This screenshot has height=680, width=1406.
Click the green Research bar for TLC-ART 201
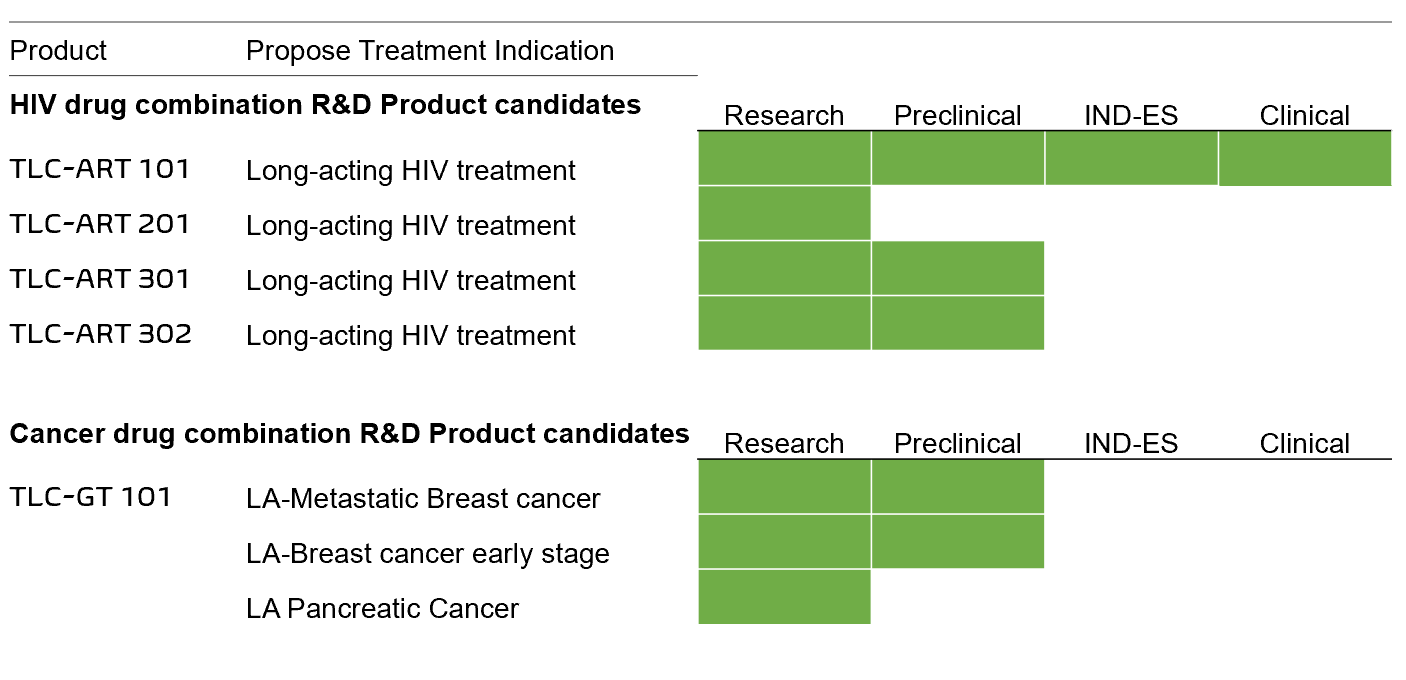point(784,214)
